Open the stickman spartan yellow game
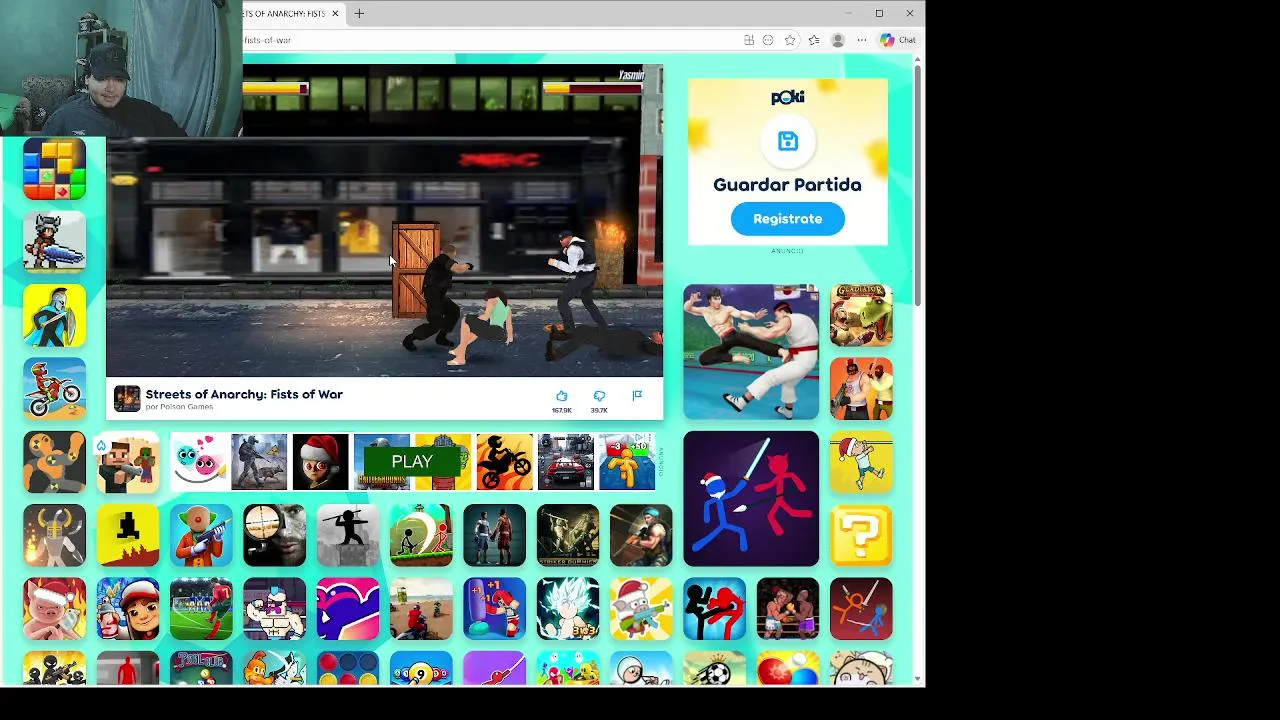The width and height of the screenshot is (1280, 720). (x=54, y=315)
